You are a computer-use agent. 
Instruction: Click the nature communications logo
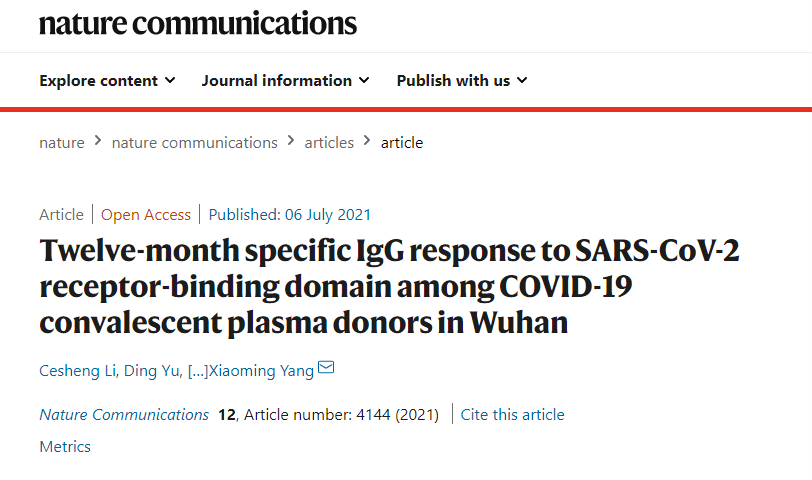[x=198, y=22]
